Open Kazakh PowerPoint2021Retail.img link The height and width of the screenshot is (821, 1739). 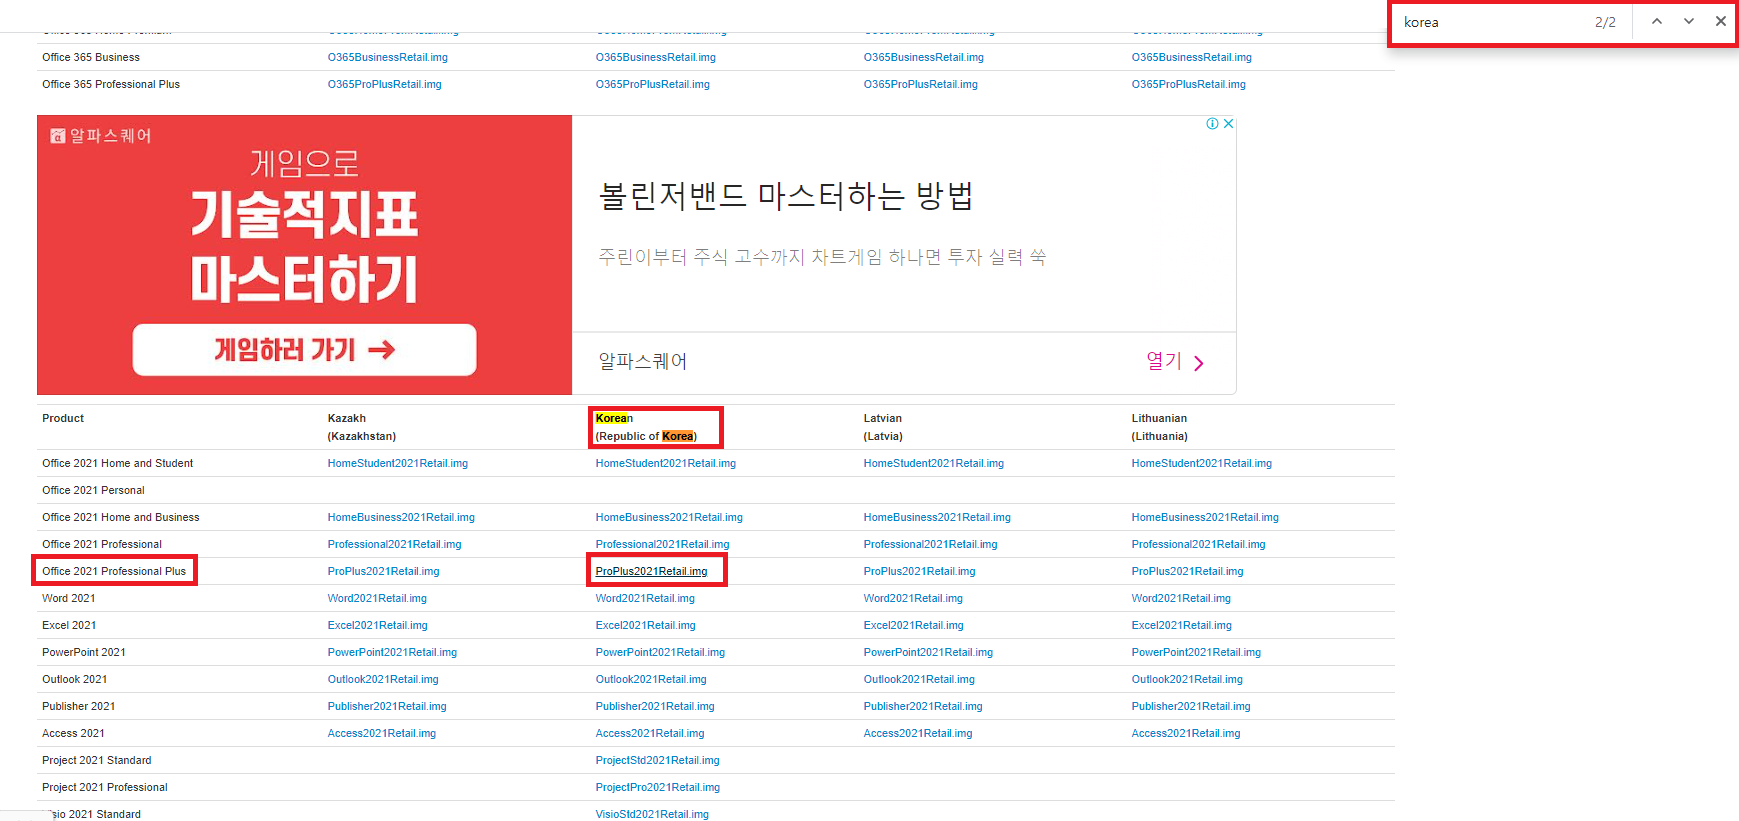[392, 652]
